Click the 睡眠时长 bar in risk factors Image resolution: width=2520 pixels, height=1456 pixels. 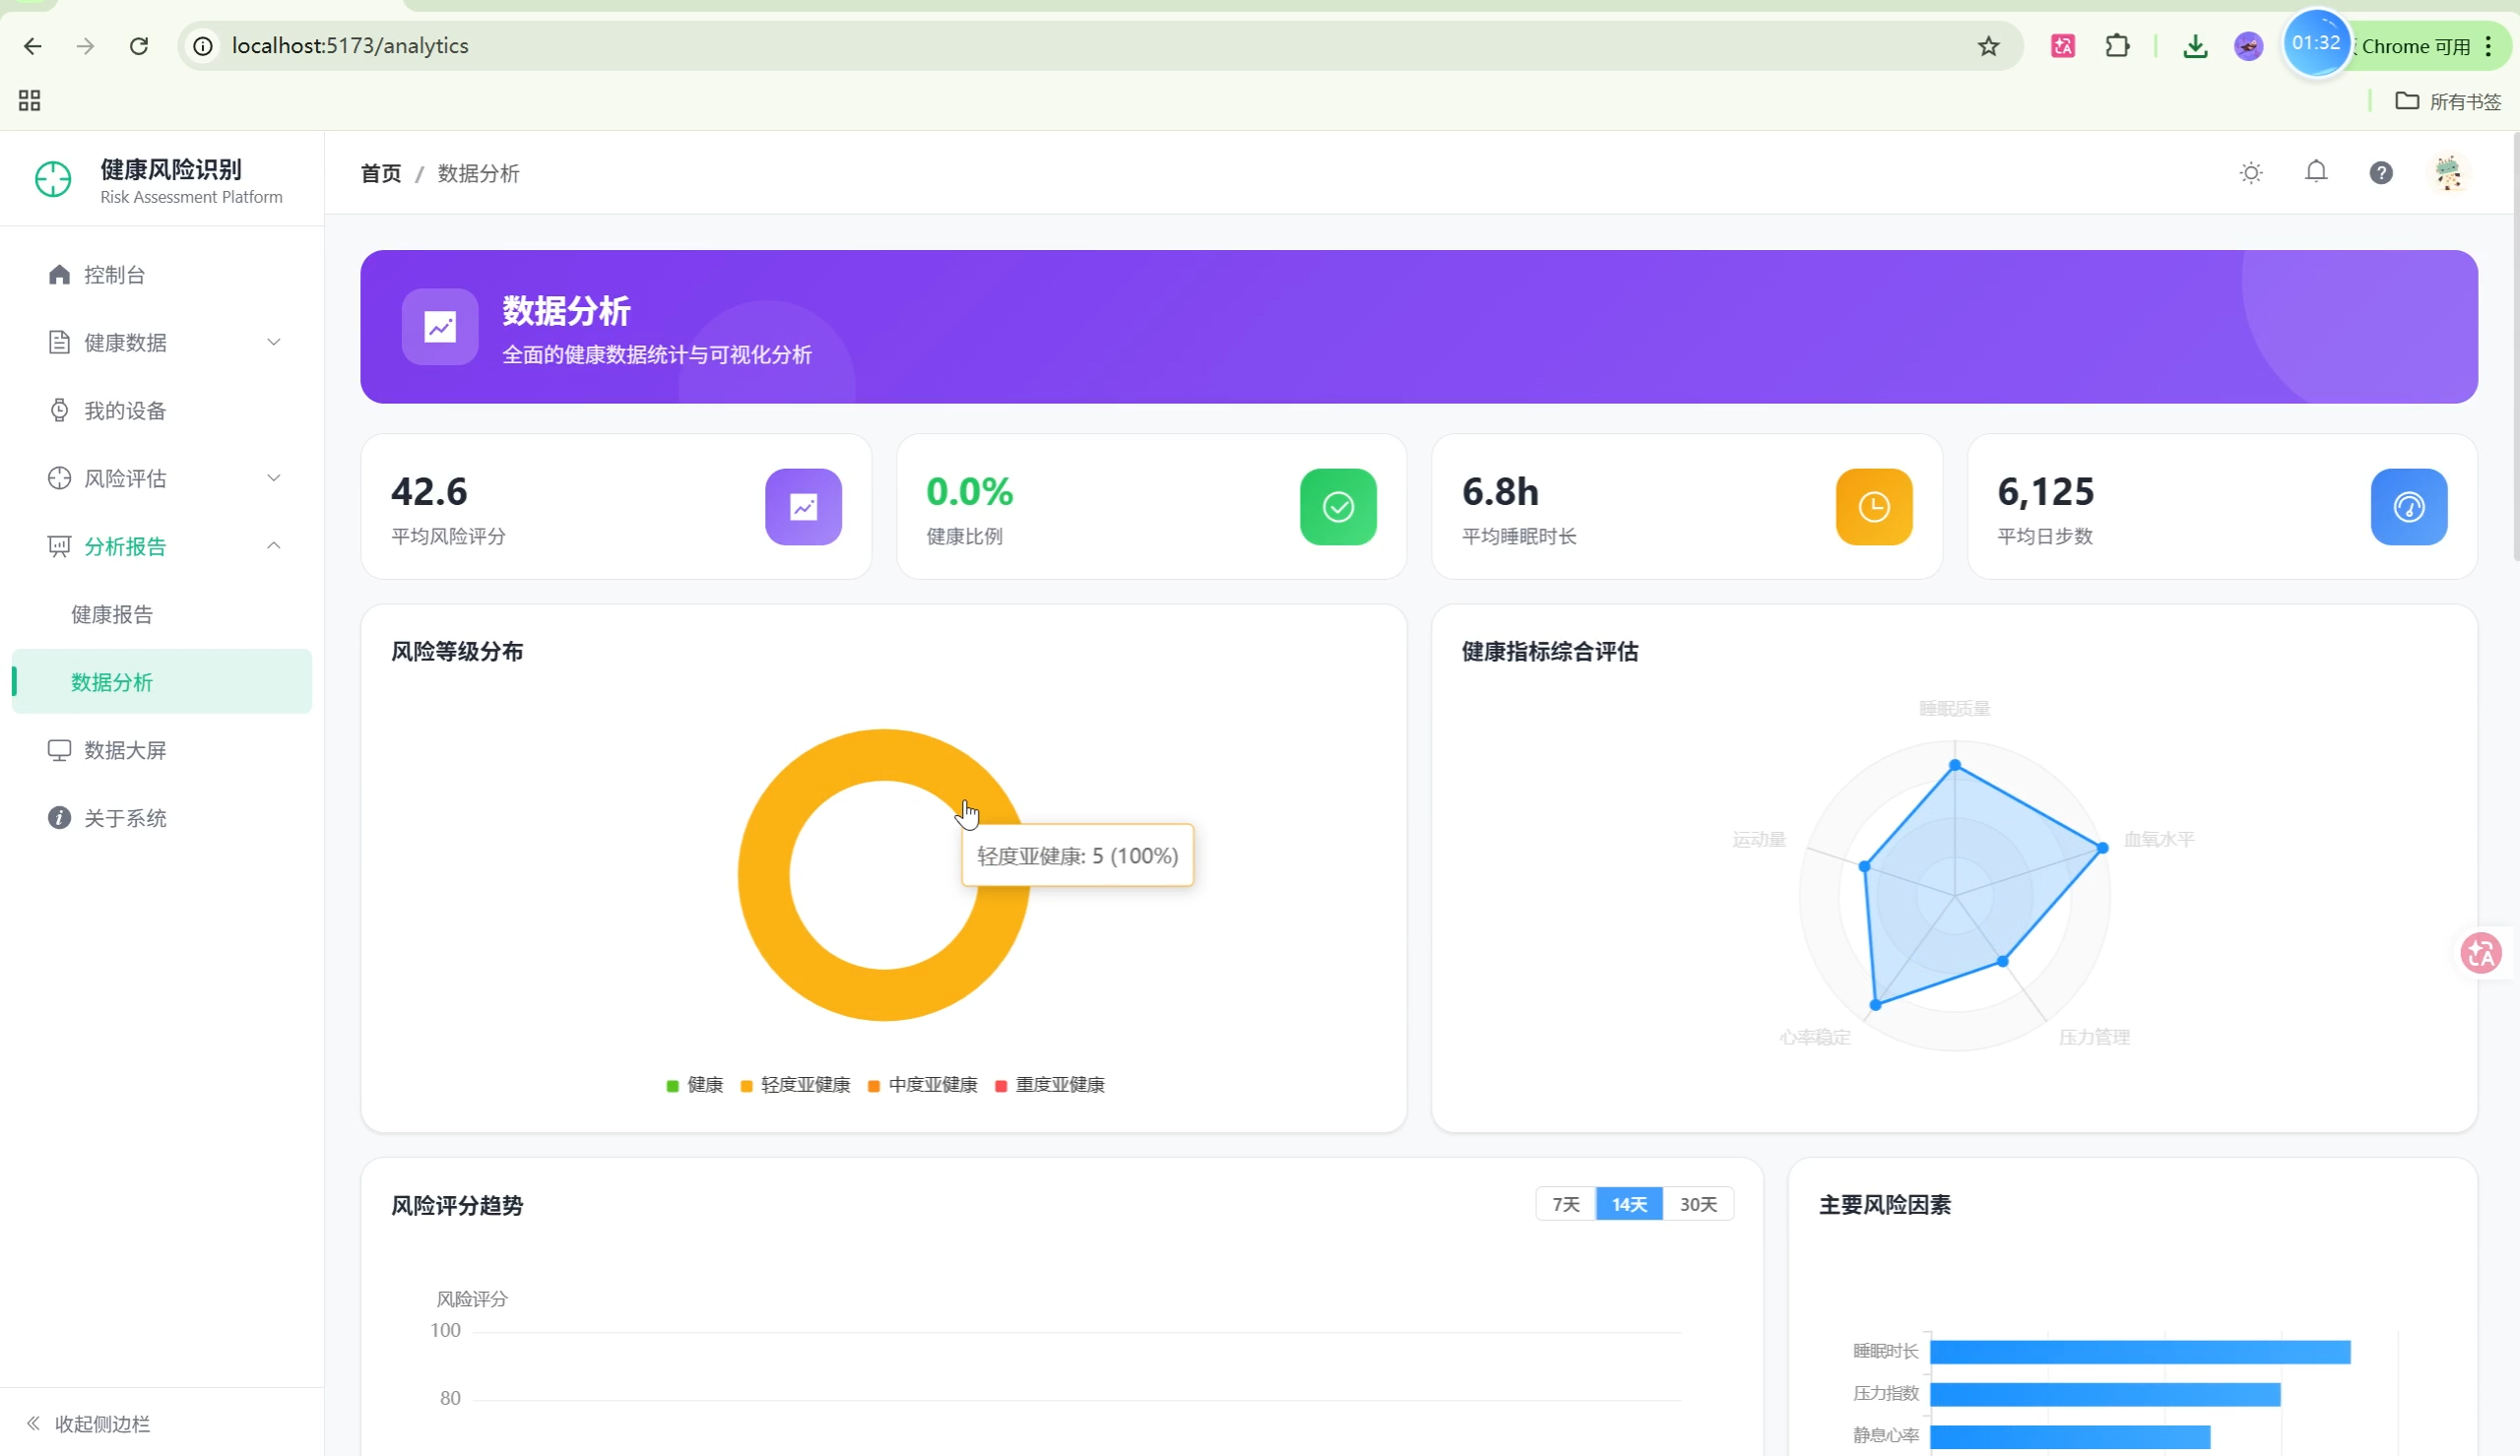coord(2139,1352)
